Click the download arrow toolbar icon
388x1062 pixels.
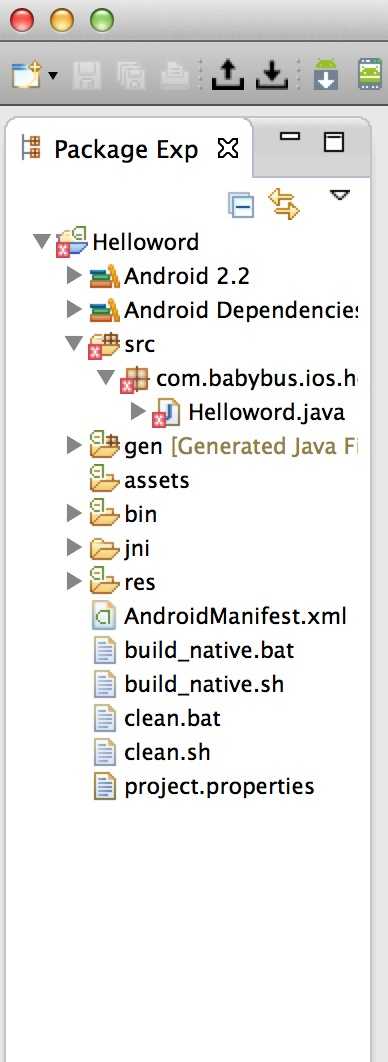(x=272, y=75)
